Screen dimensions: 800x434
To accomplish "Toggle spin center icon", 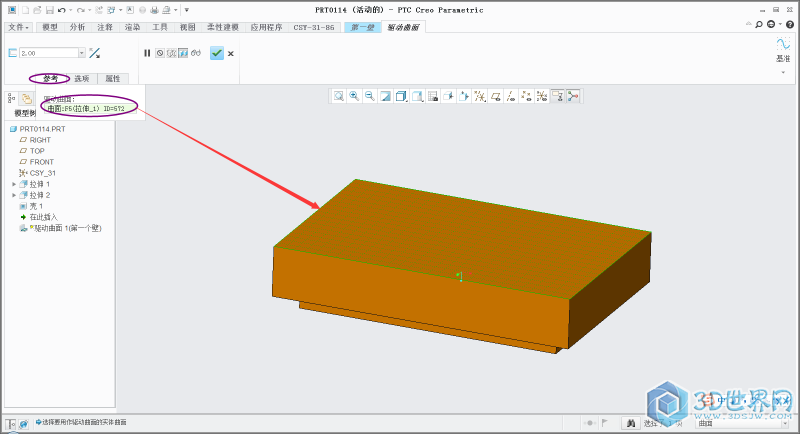I will pyautogui.click(x=573, y=96).
